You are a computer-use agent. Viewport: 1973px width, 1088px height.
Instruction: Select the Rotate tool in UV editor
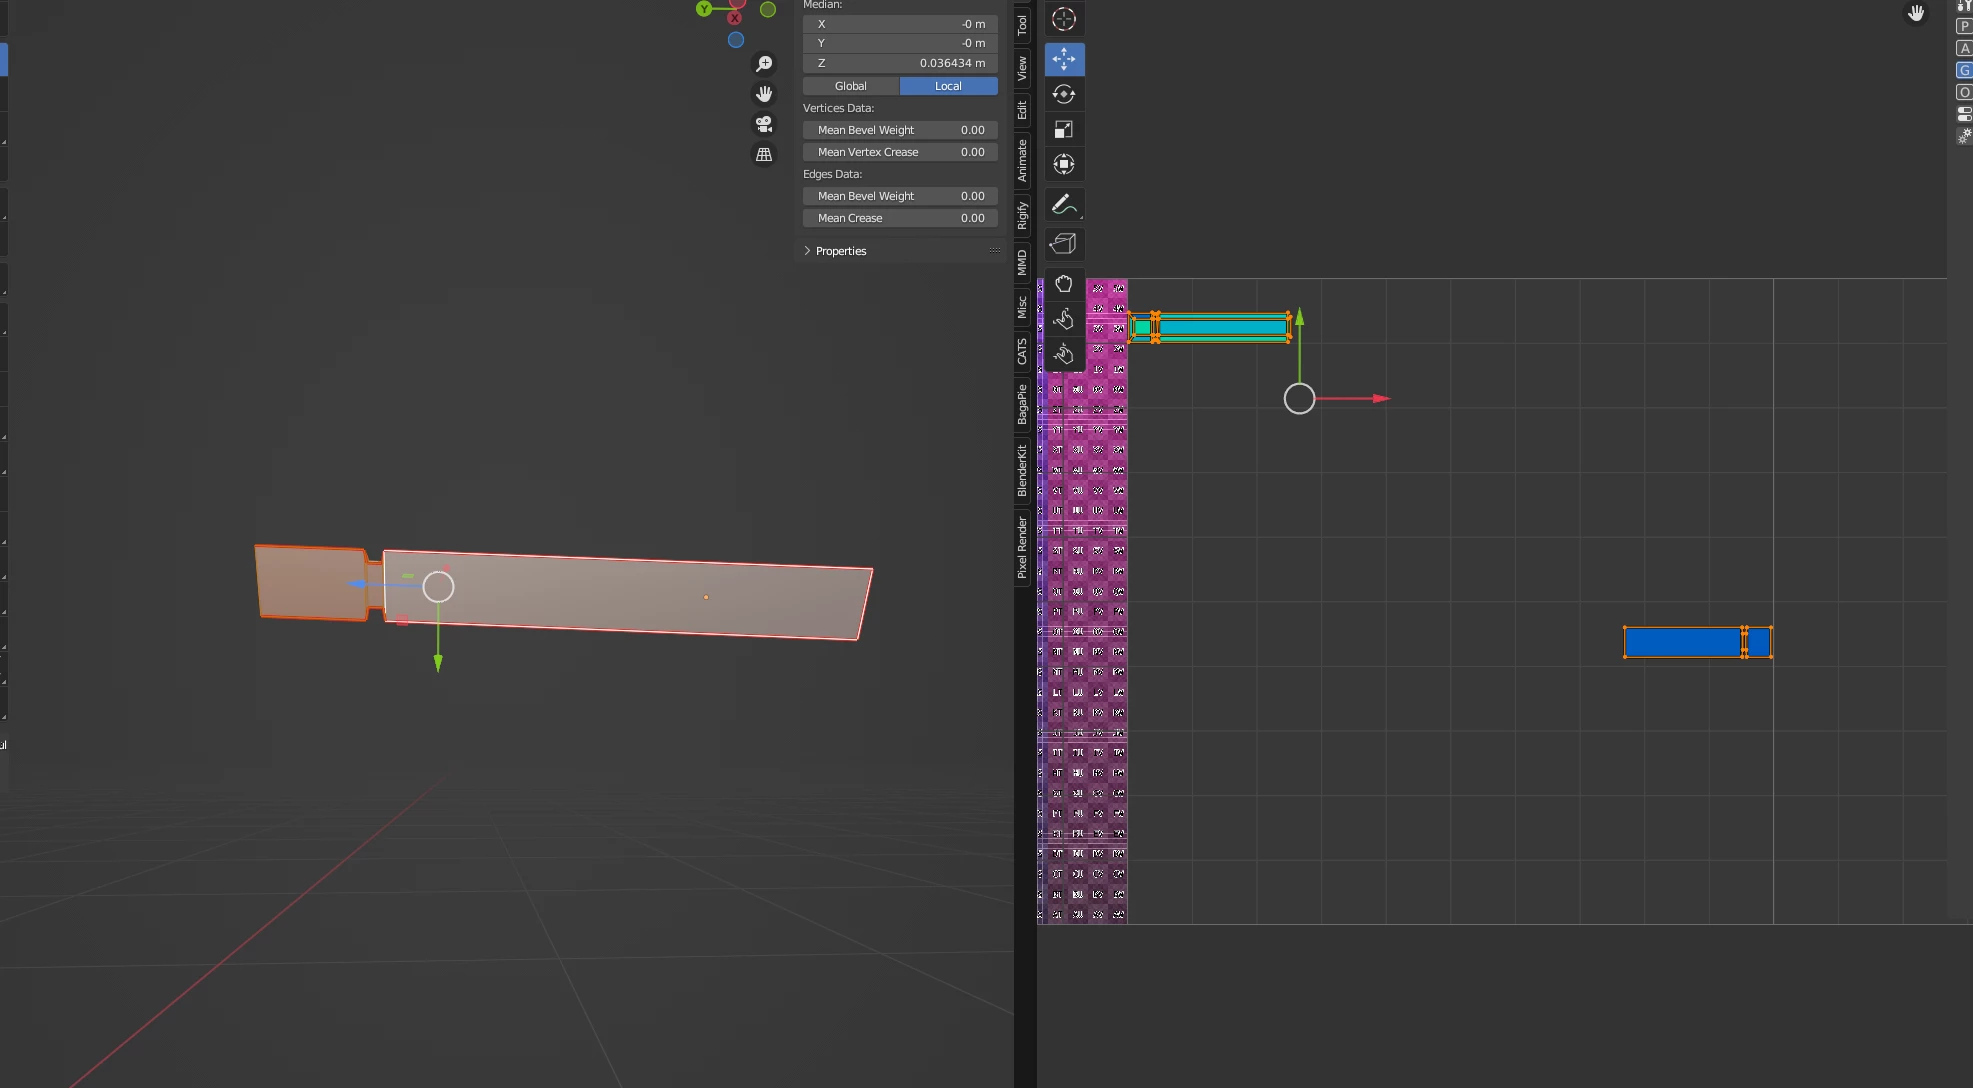(x=1064, y=94)
